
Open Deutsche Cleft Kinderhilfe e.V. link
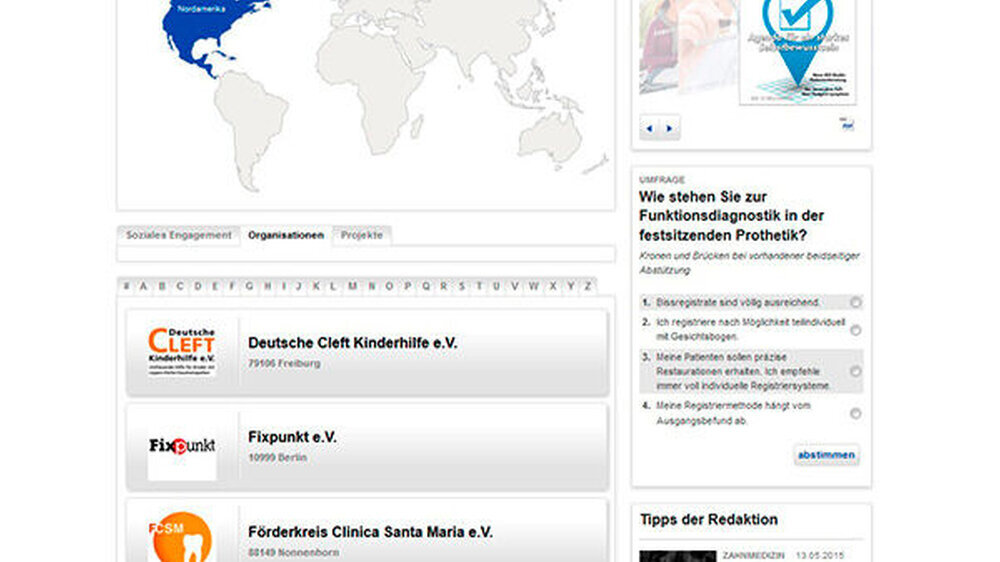point(352,343)
